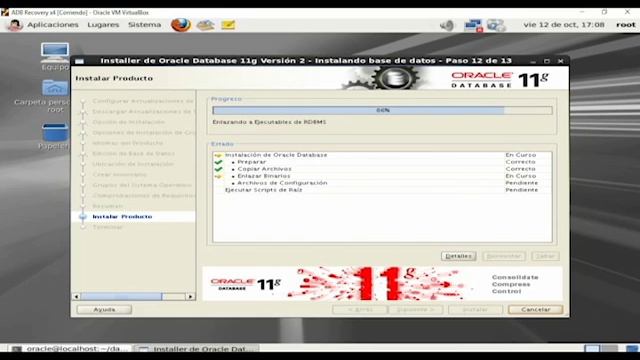Viewport: 640px width, 360px height.
Task: Click arrow icon beside Instalación de Oracle Database
Action: point(218,155)
